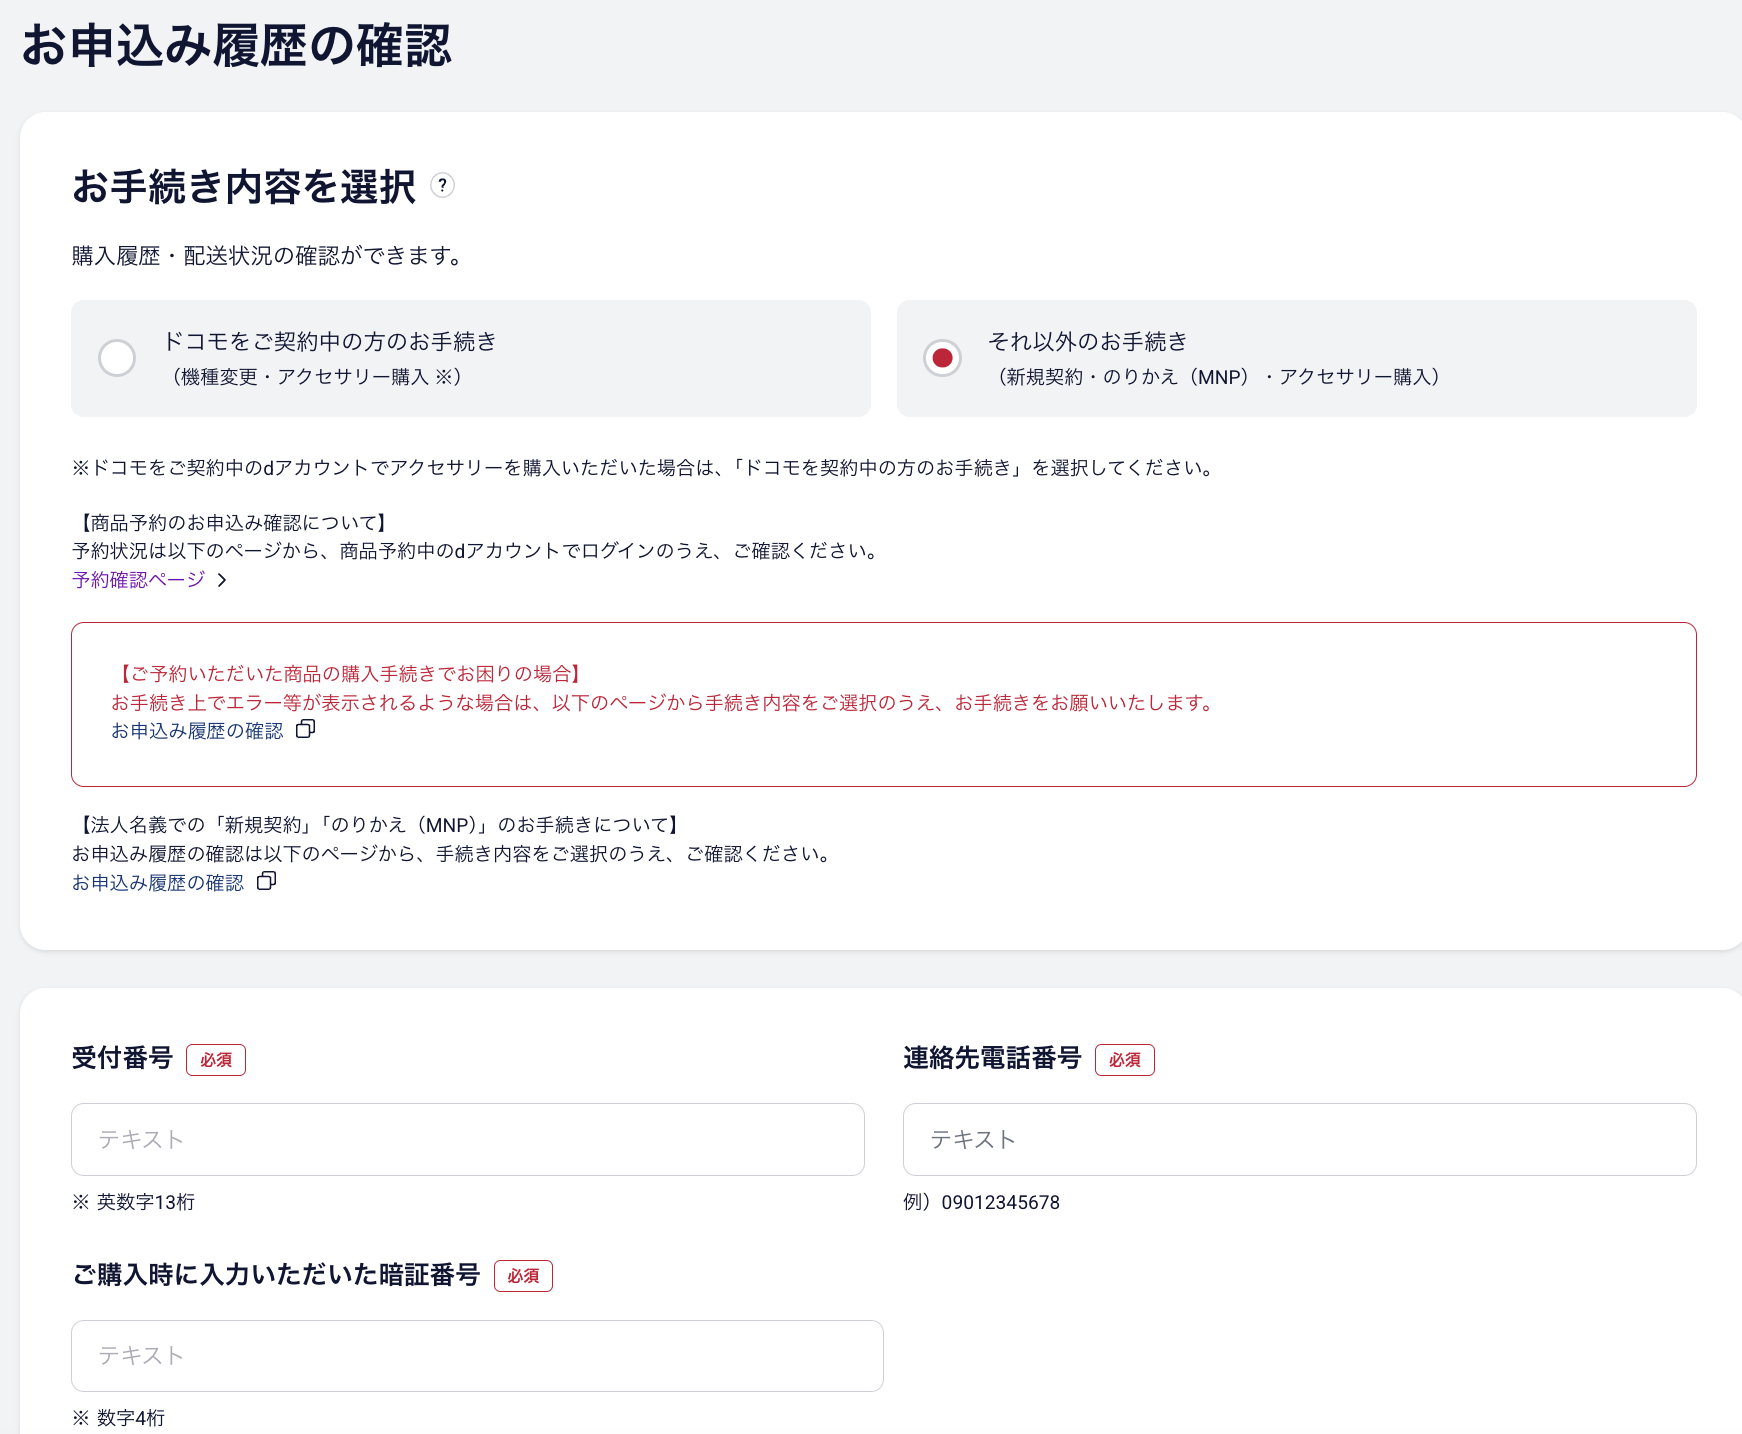Click the 受付番号 field label
Image resolution: width=1742 pixels, height=1434 pixels.
[122, 1058]
